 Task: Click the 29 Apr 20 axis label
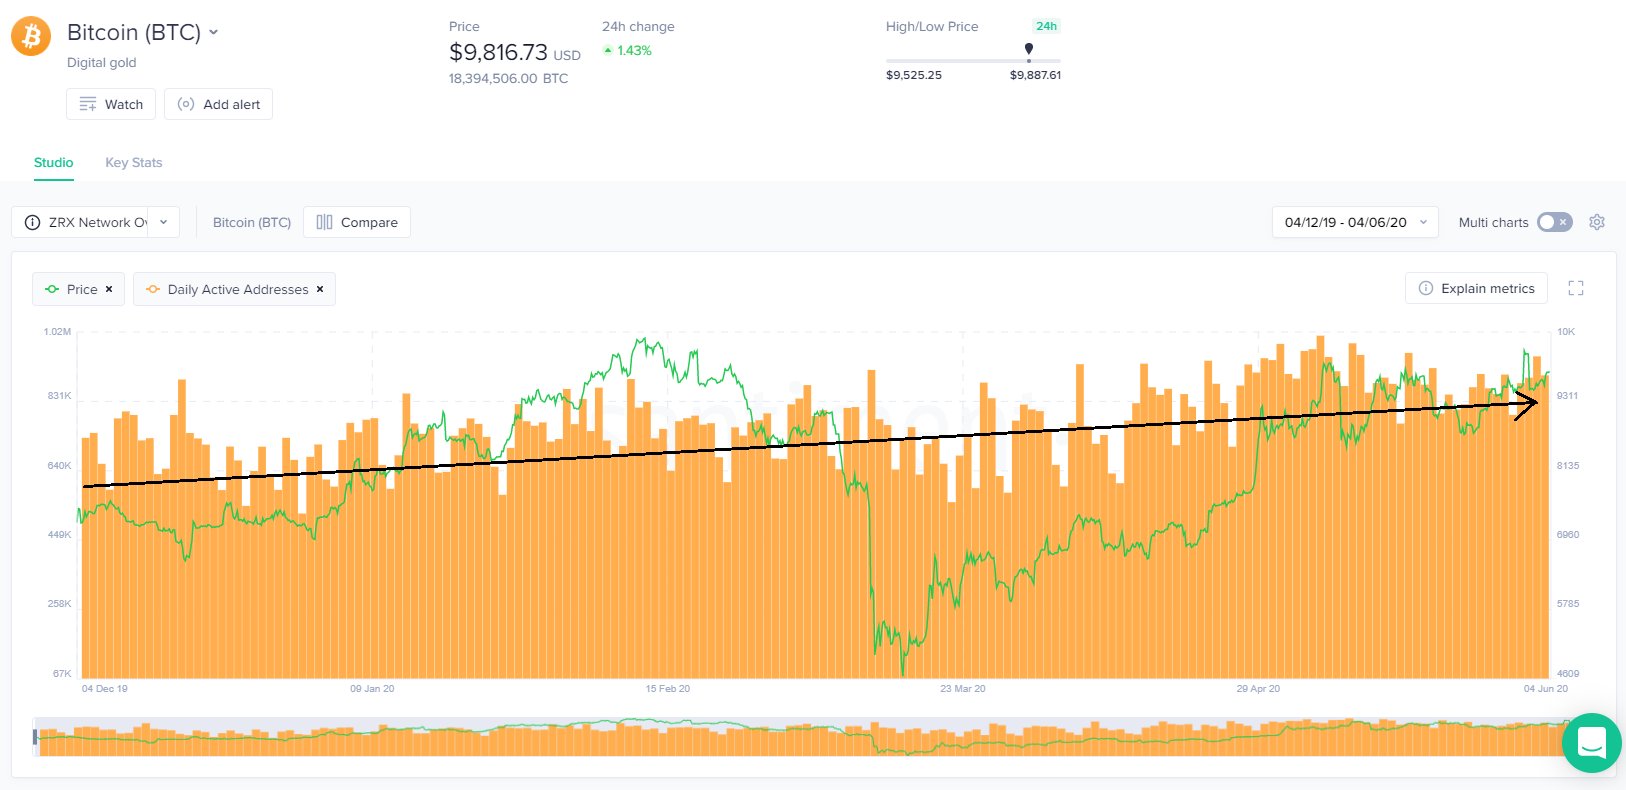pyautogui.click(x=1258, y=688)
